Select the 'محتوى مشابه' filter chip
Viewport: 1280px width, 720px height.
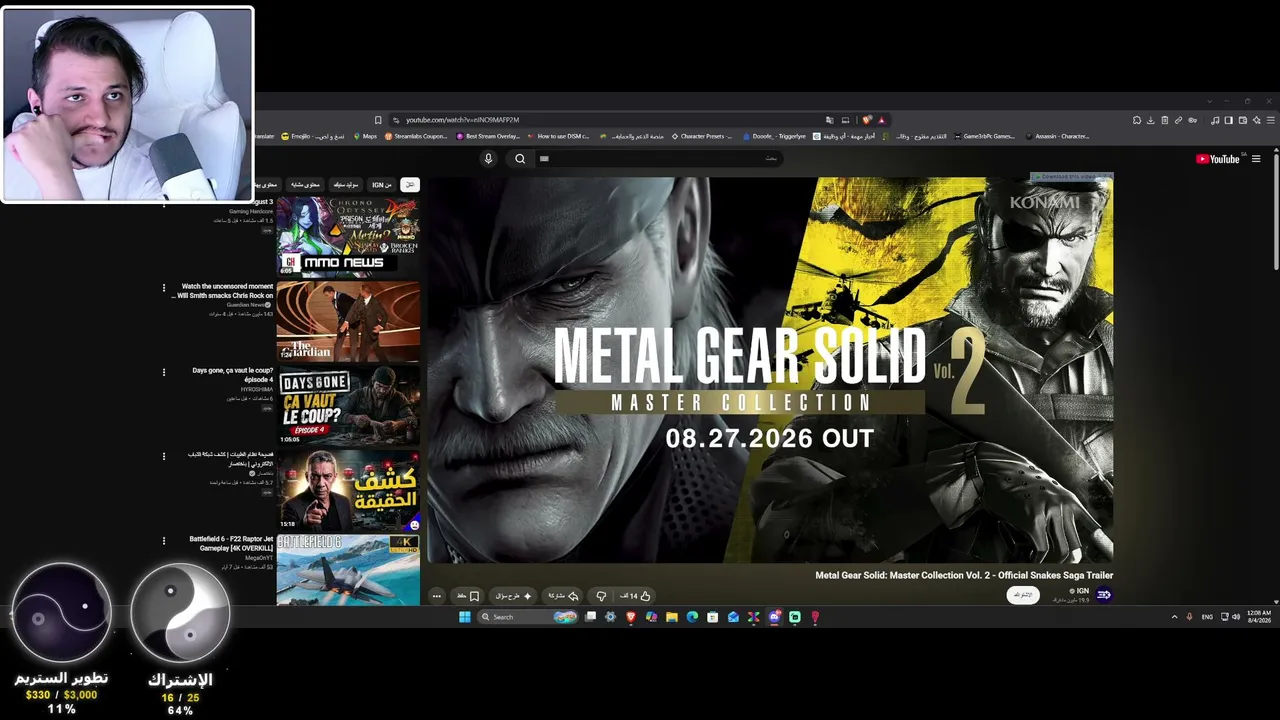(306, 185)
